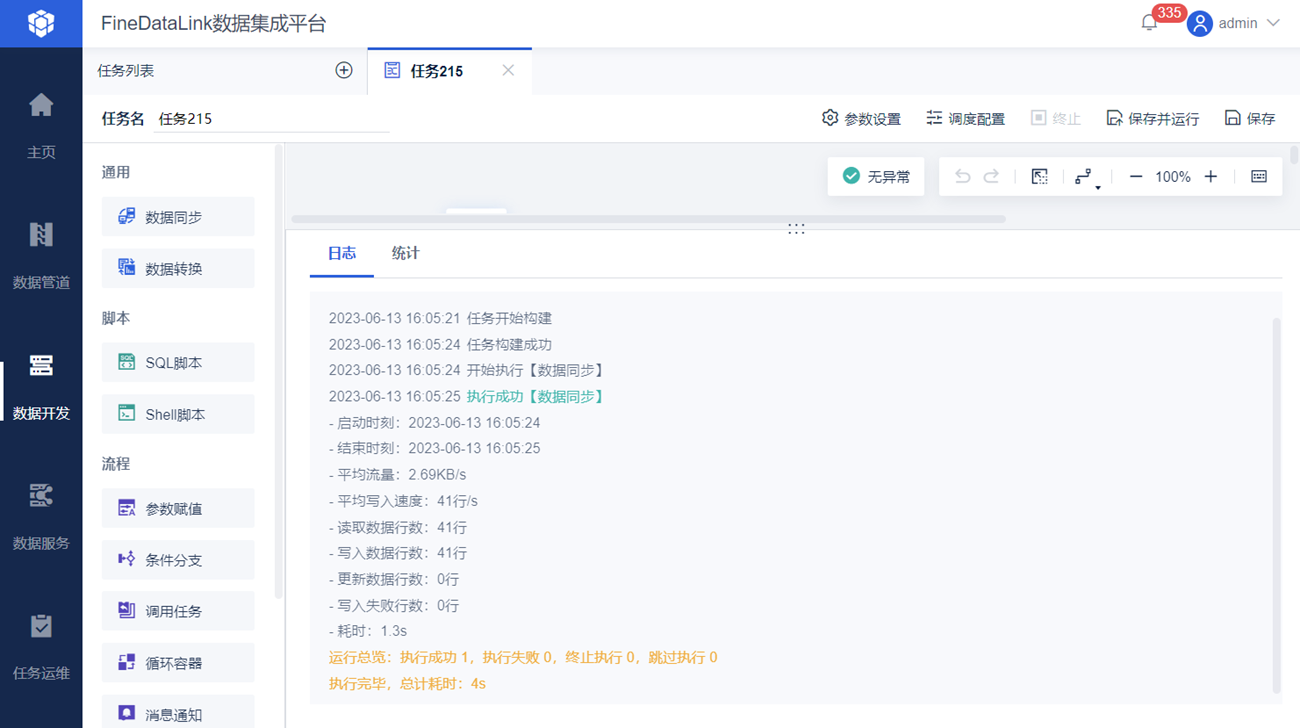The height and width of the screenshot is (728, 1300).
Task: Click the 任务名 input field
Action: coord(272,118)
